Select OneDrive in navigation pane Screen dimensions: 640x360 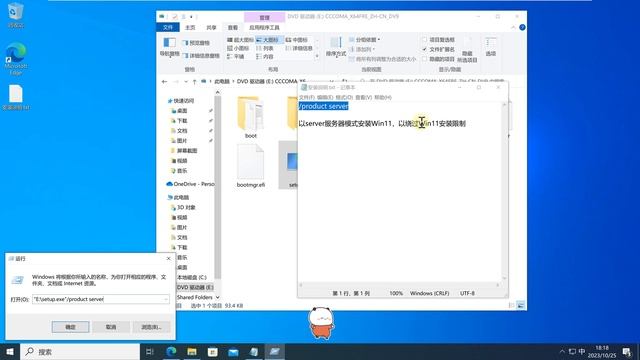pyautogui.click(x=190, y=184)
